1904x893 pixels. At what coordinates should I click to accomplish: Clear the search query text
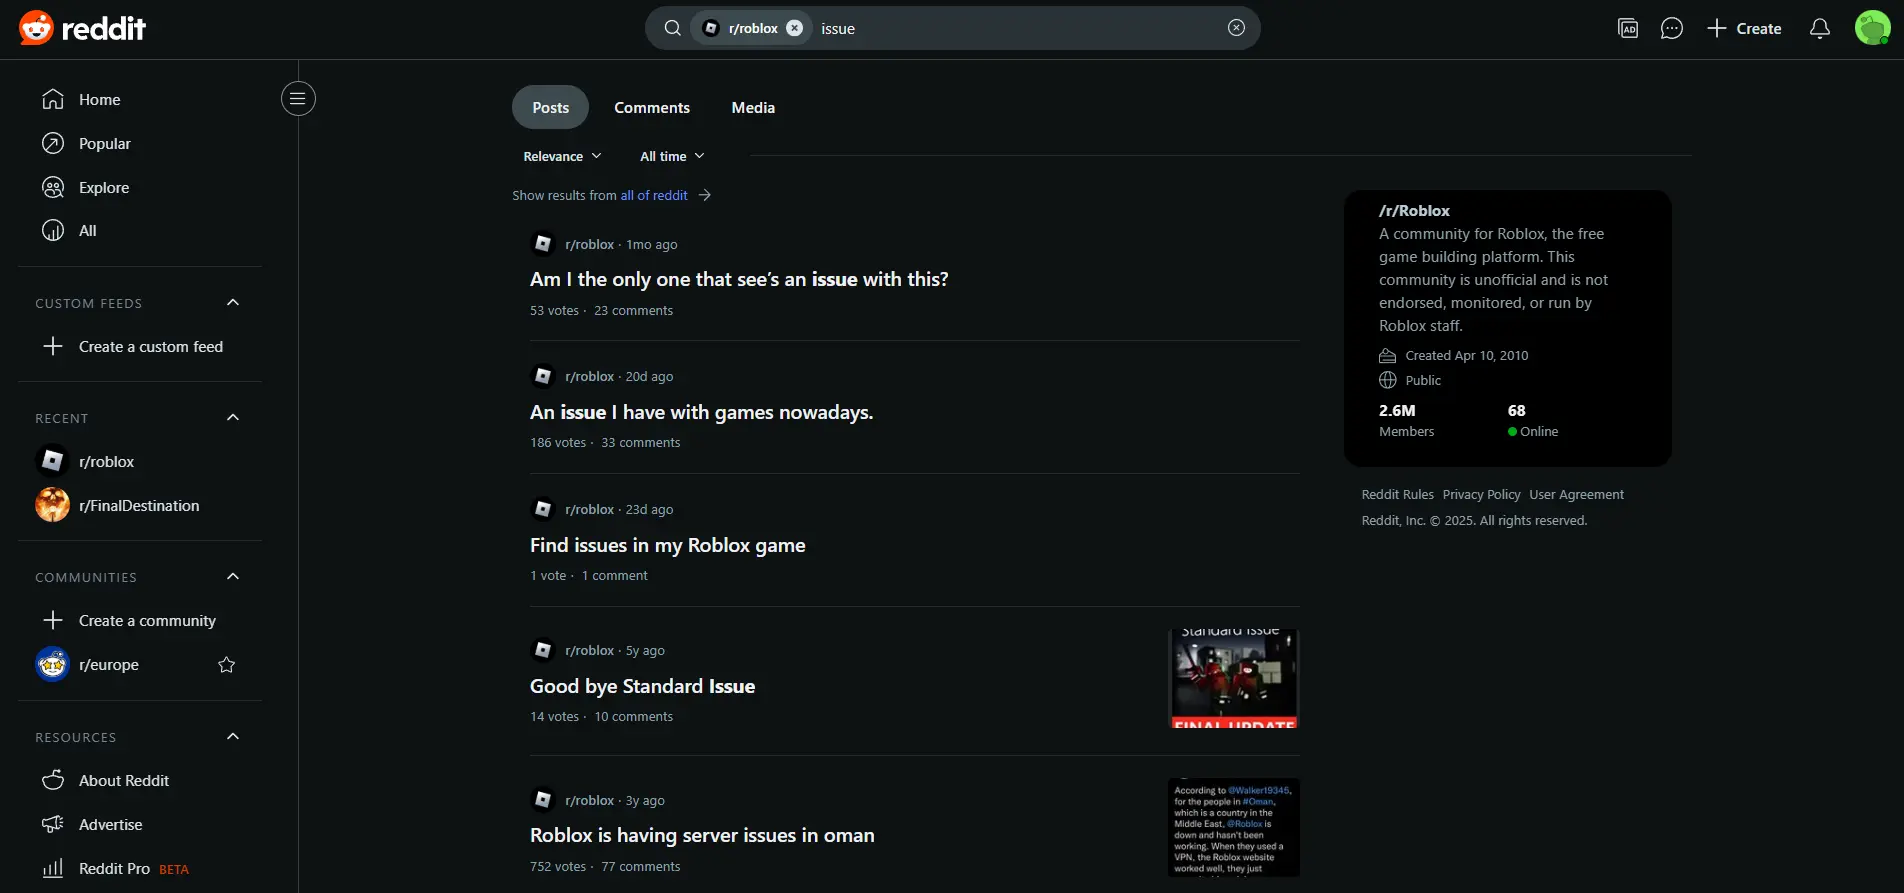tap(1237, 28)
